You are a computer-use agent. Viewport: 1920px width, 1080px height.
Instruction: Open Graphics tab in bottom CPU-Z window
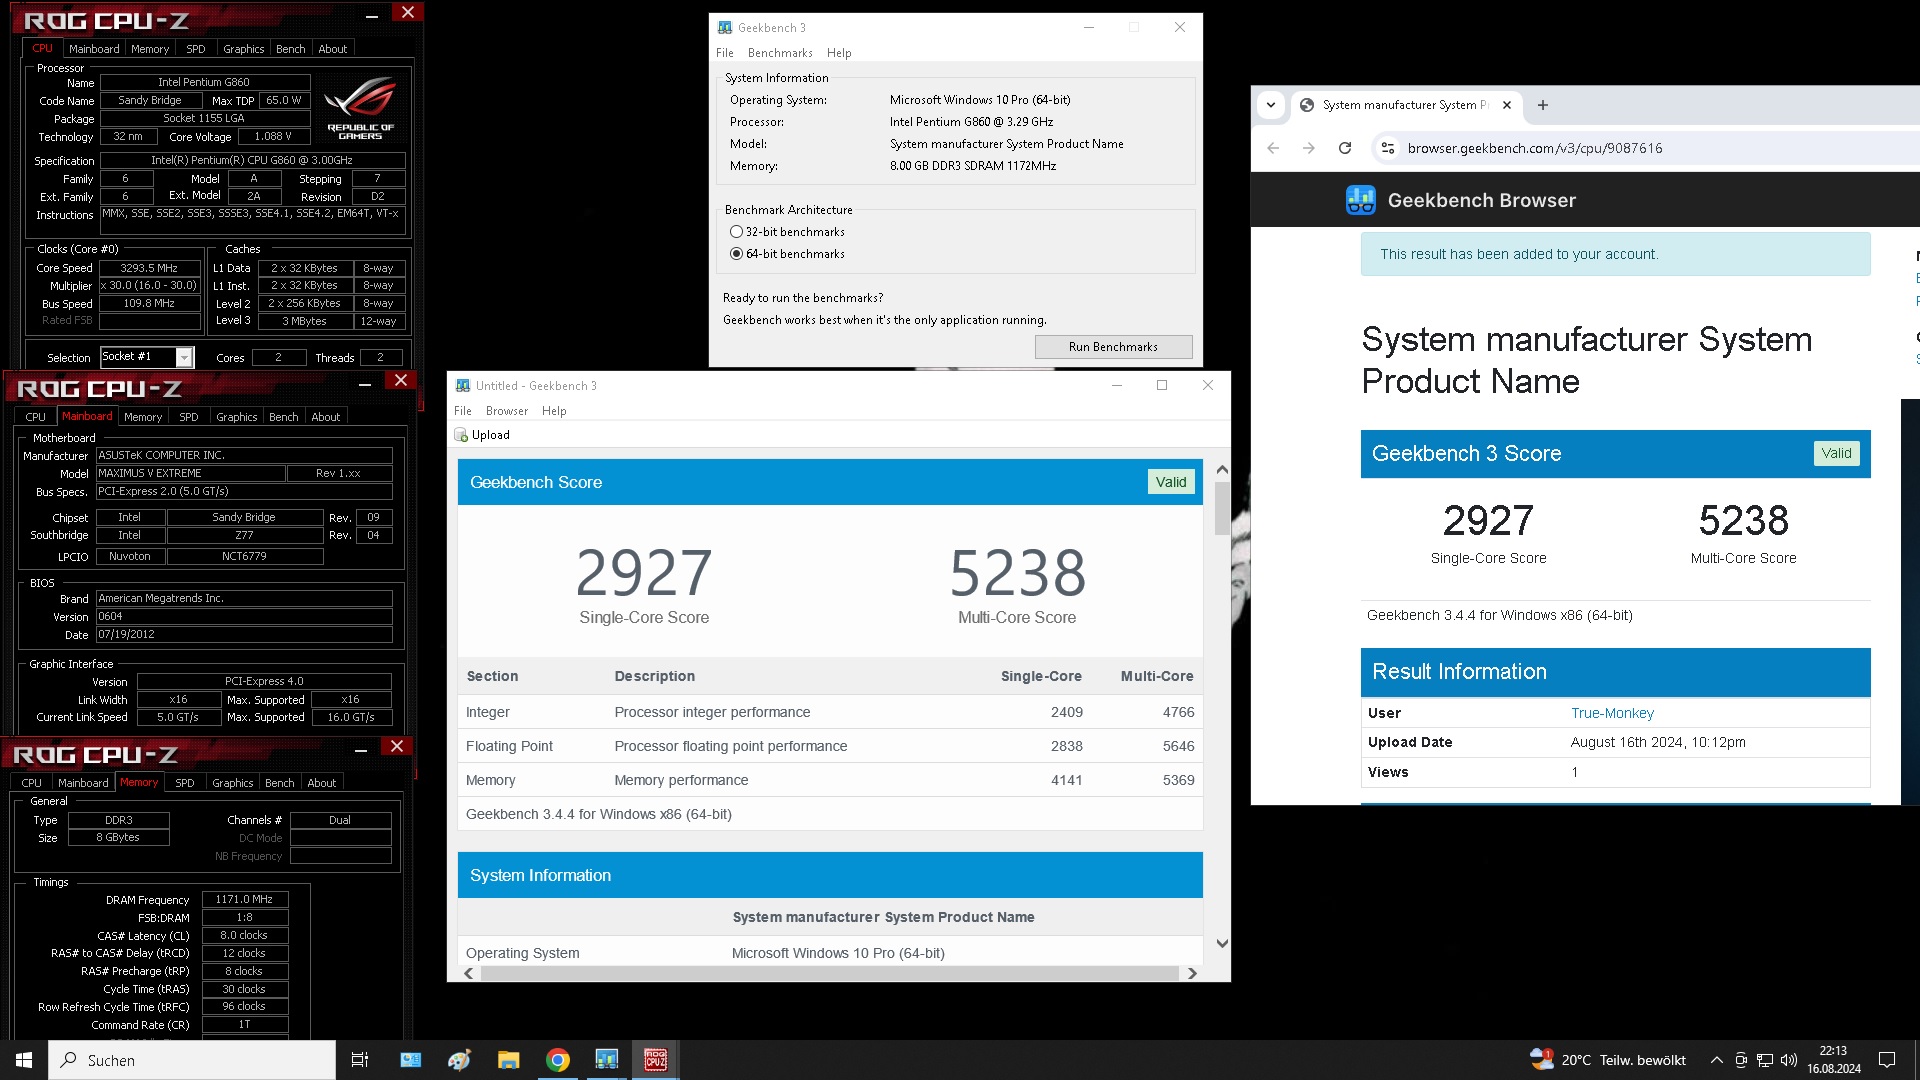(233, 783)
